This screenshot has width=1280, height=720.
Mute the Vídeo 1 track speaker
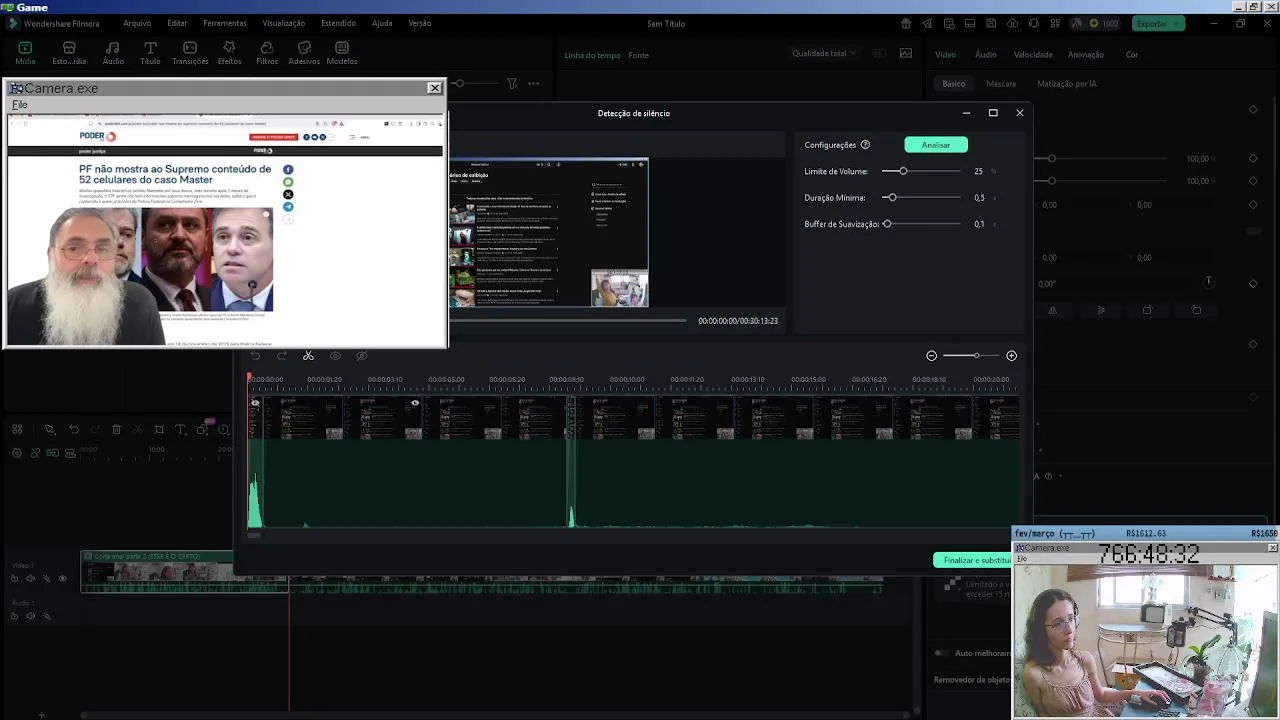[x=30, y=579]
